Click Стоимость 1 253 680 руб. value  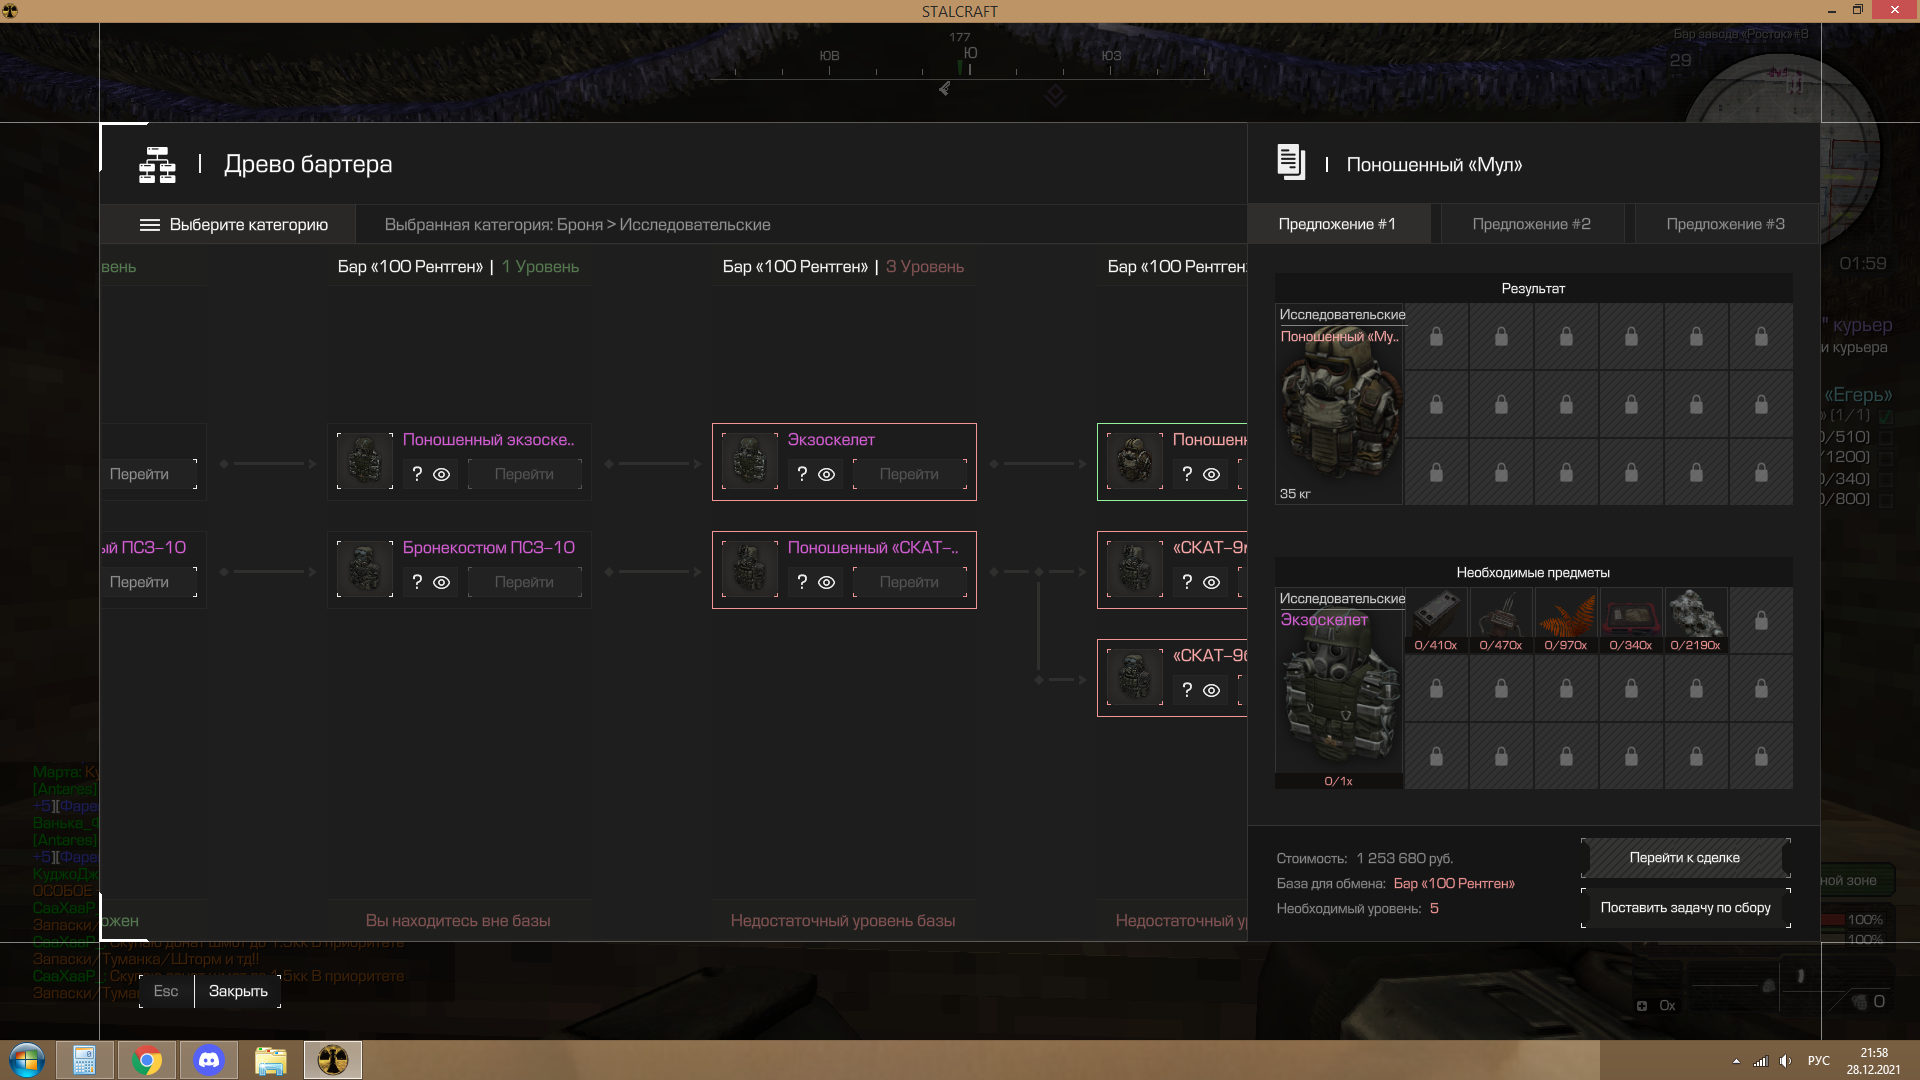coord(1404,858)
